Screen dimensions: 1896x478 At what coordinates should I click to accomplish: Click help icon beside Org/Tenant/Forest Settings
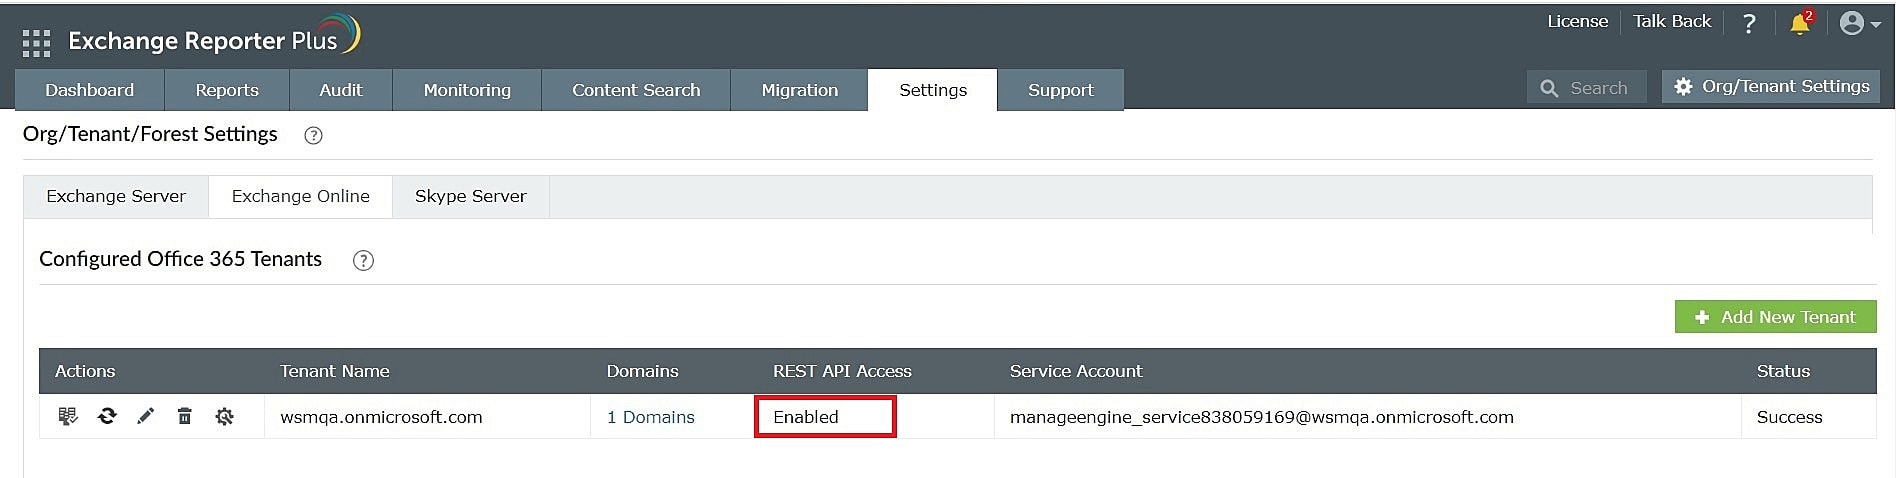pos(313,136)
